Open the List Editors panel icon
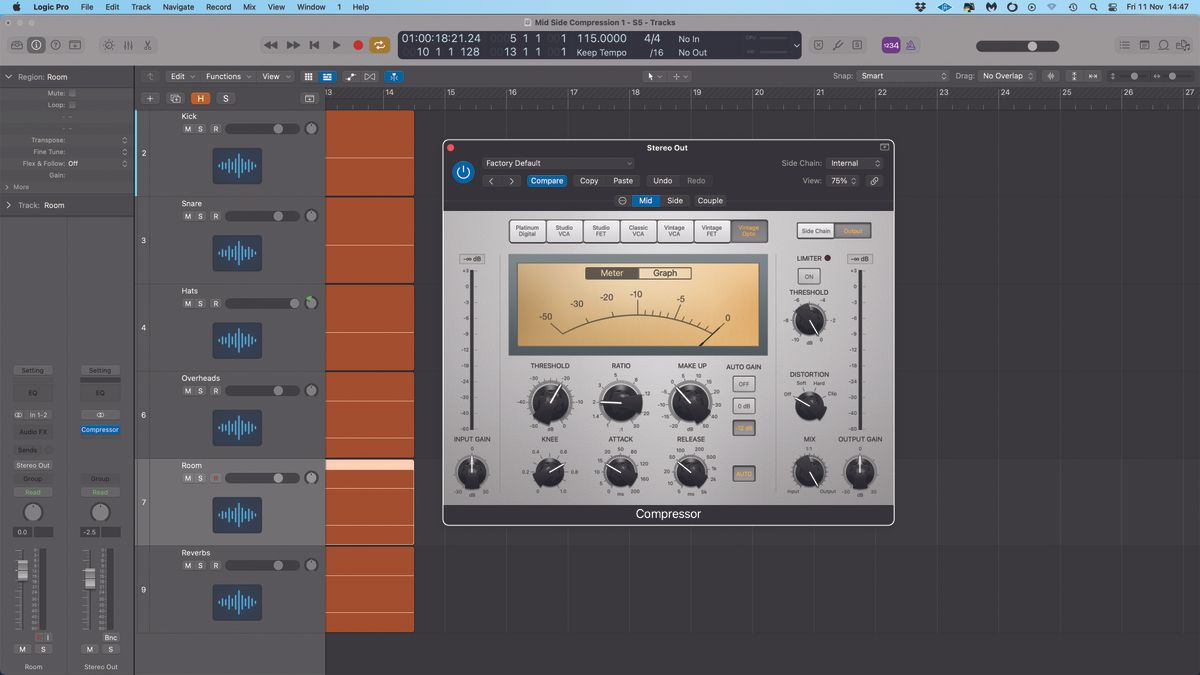Screen dimensions: 1200x675 1124,45
